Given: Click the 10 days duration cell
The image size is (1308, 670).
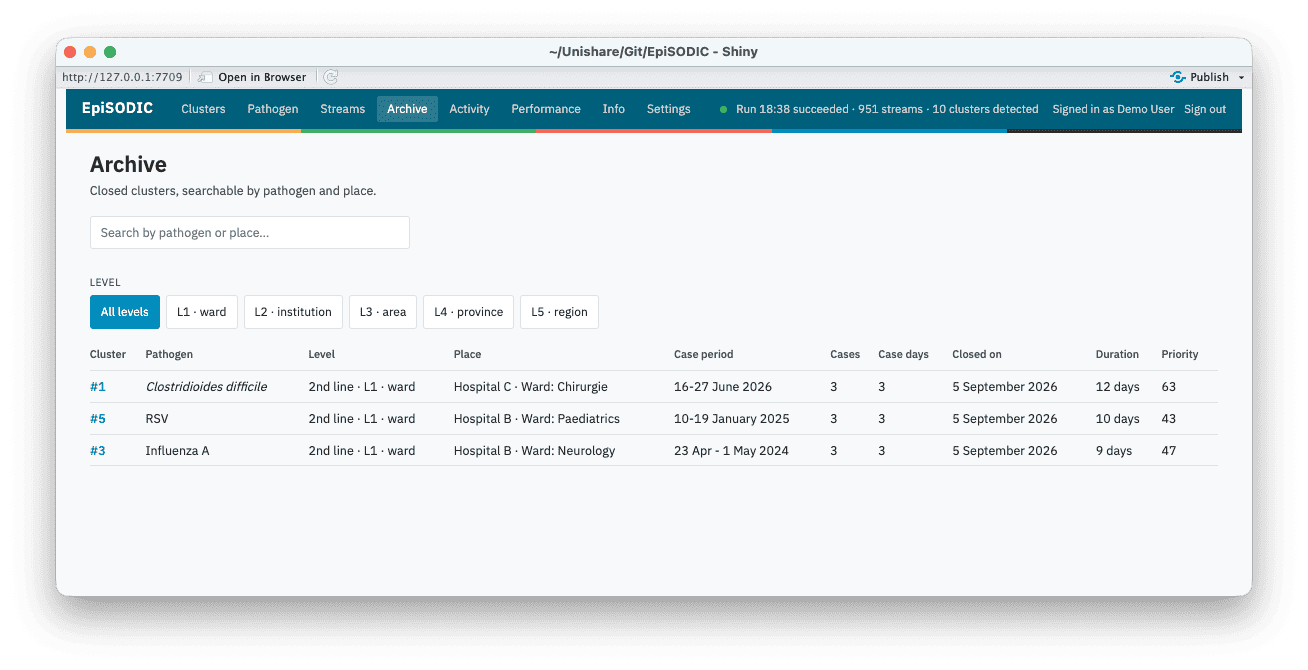Looking at the screenshot, I should tap(1117, 418).
